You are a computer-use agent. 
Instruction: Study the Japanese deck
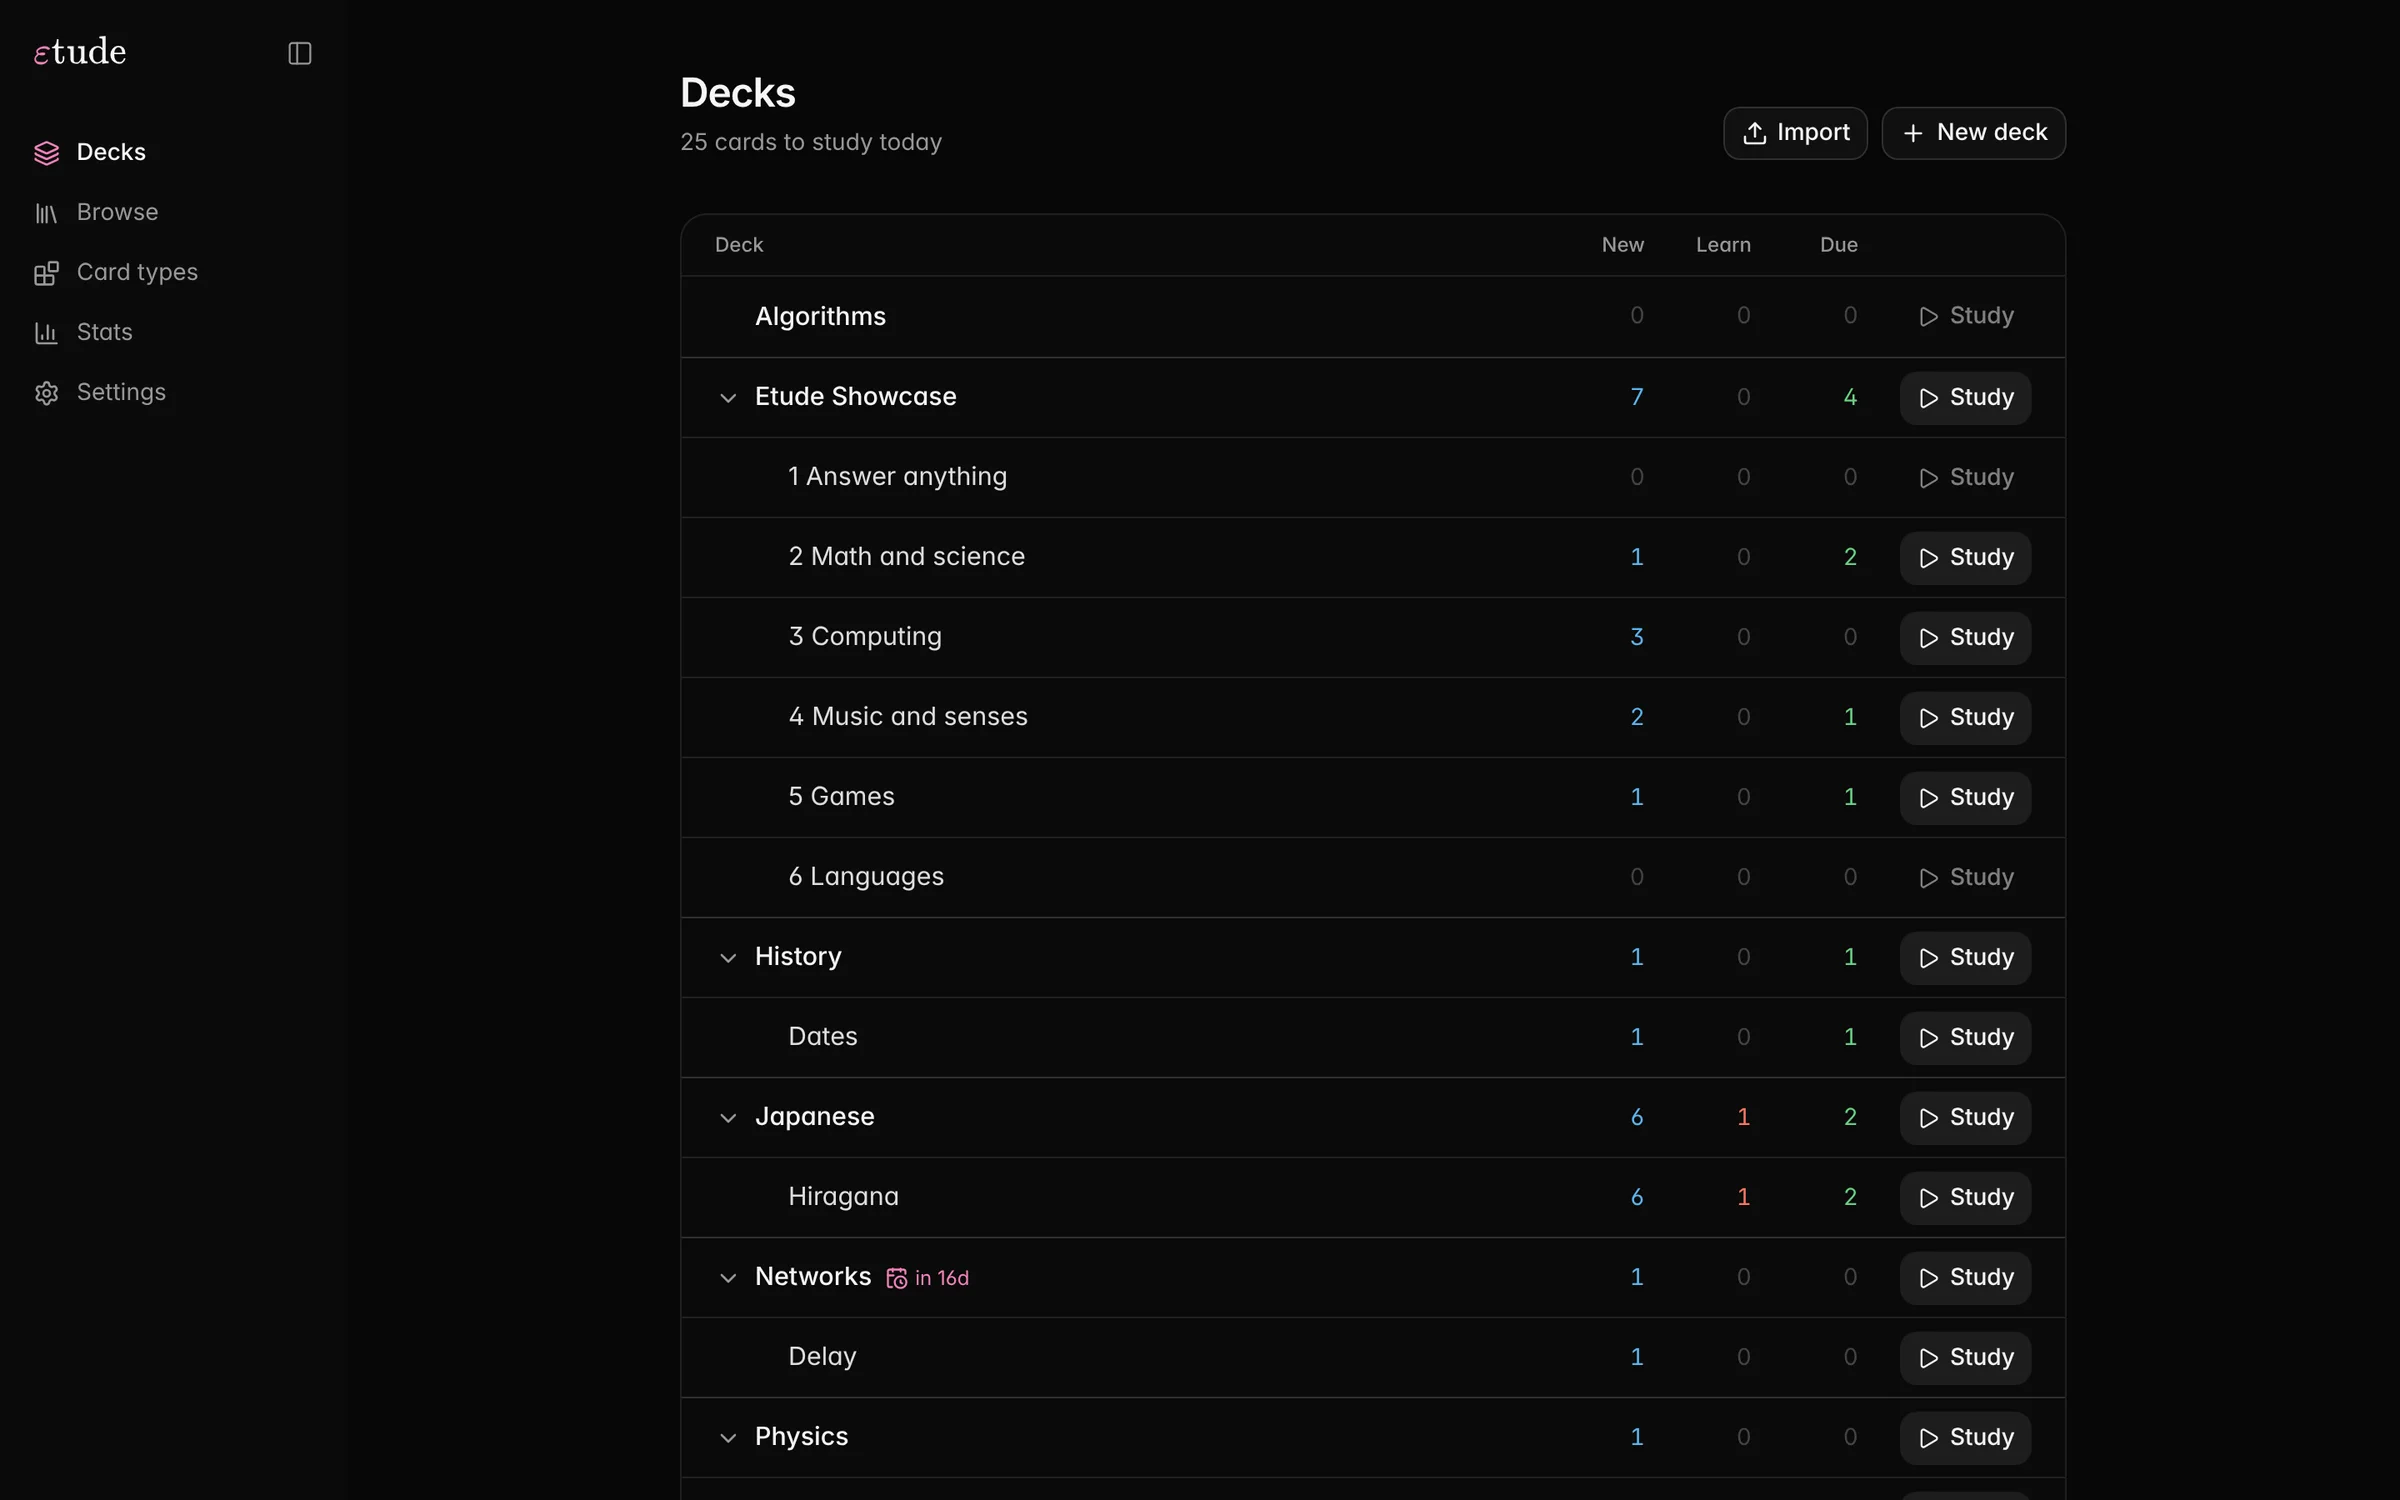(x=1965, y=1118)
